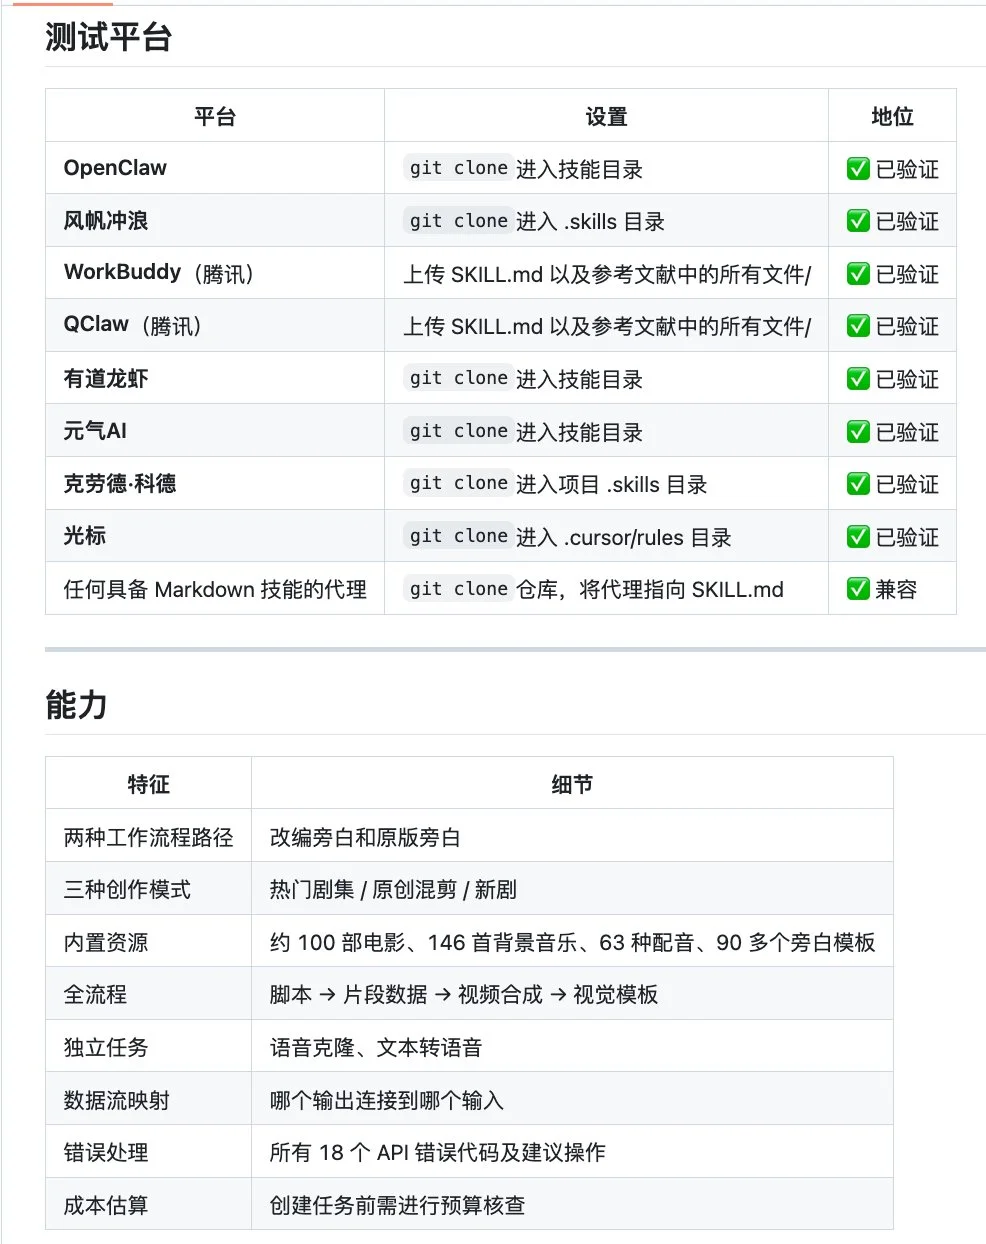
Task: Click the 克劳德·科德 platform cell
Action: pos(215,483)
